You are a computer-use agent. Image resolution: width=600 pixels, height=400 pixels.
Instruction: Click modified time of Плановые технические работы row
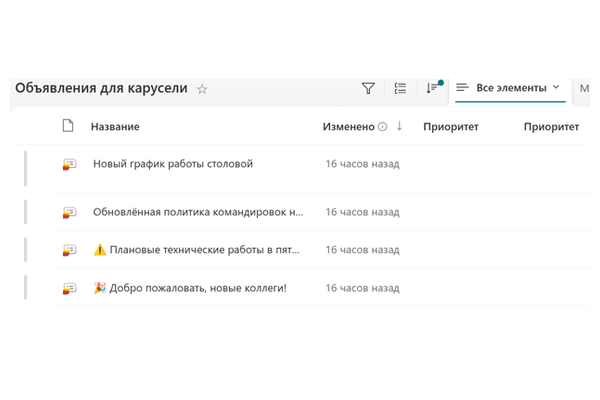pos(362,250)
